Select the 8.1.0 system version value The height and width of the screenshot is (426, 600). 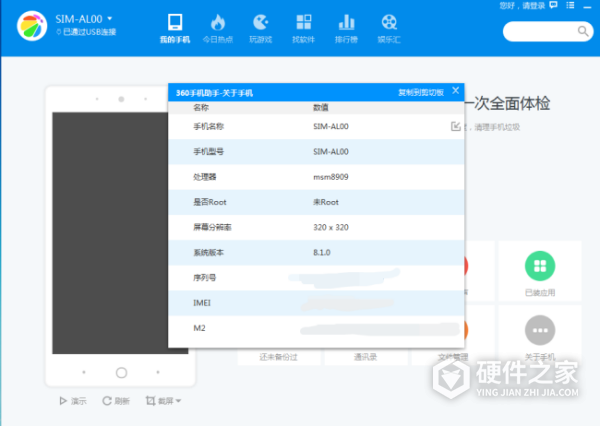click(322, 253)
